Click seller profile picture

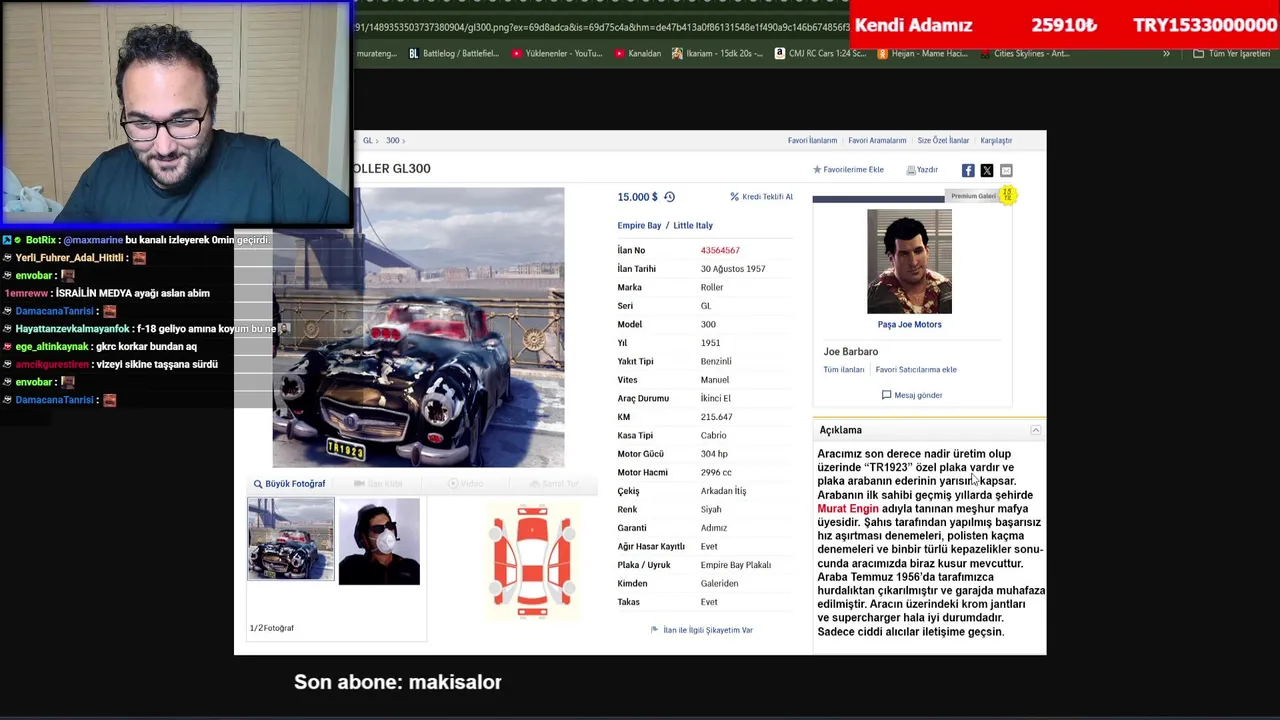[909, 261]
